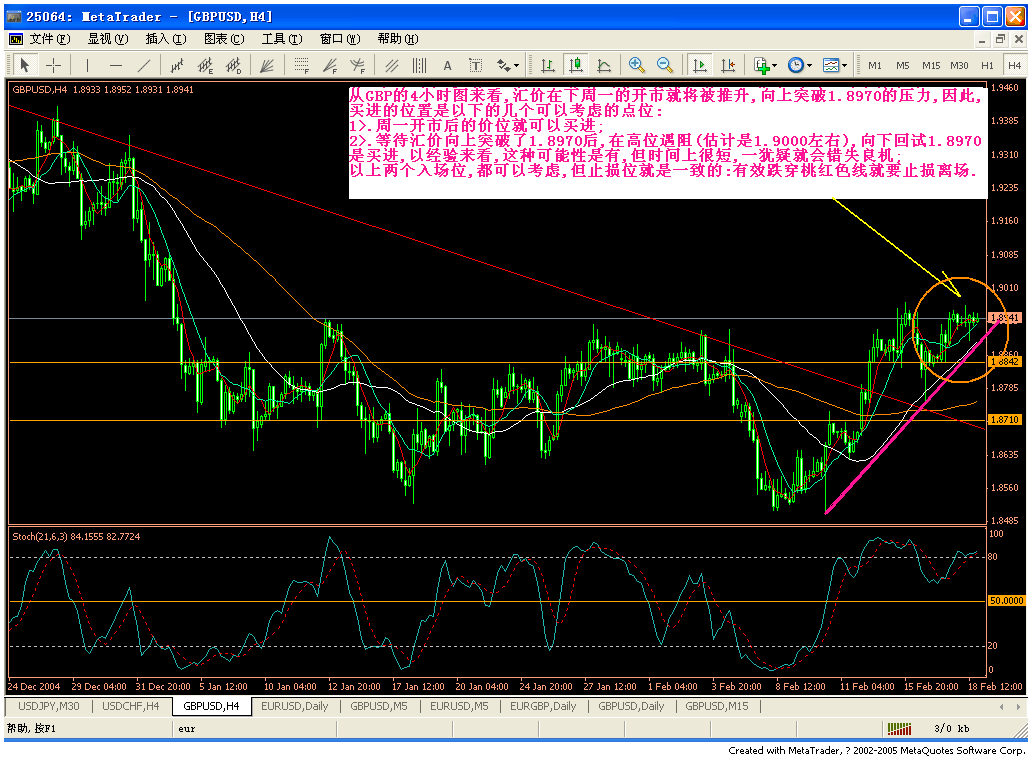Select the text label tool

(x=475, y=65)
